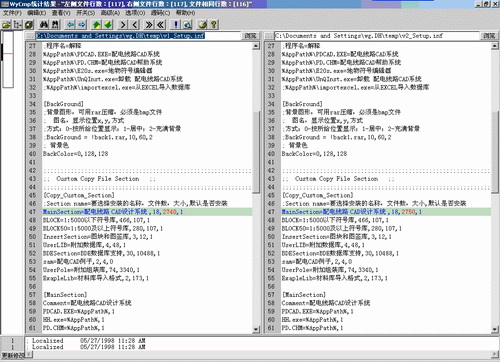The height and width of the screenshot is (362, 500).
Task: Click PD.CHM=%AppPath% line 61 in left pane
Action: click(x=73, y=328)
